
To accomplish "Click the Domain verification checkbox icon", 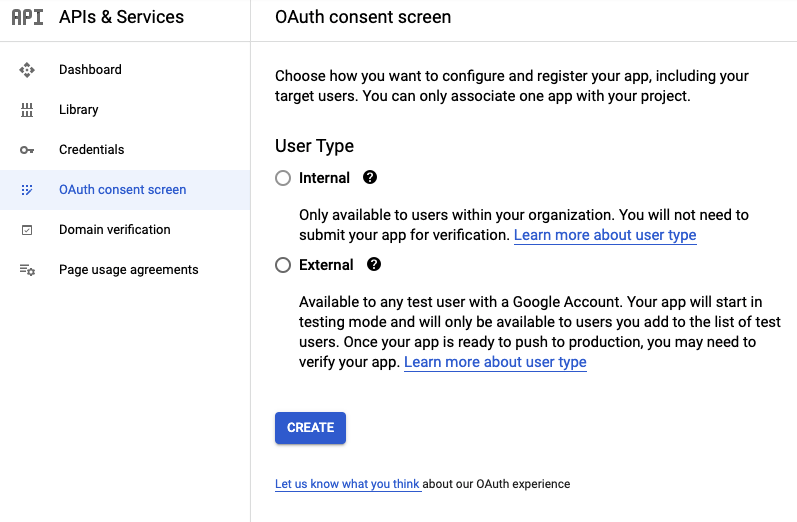I will coord(27,230).
